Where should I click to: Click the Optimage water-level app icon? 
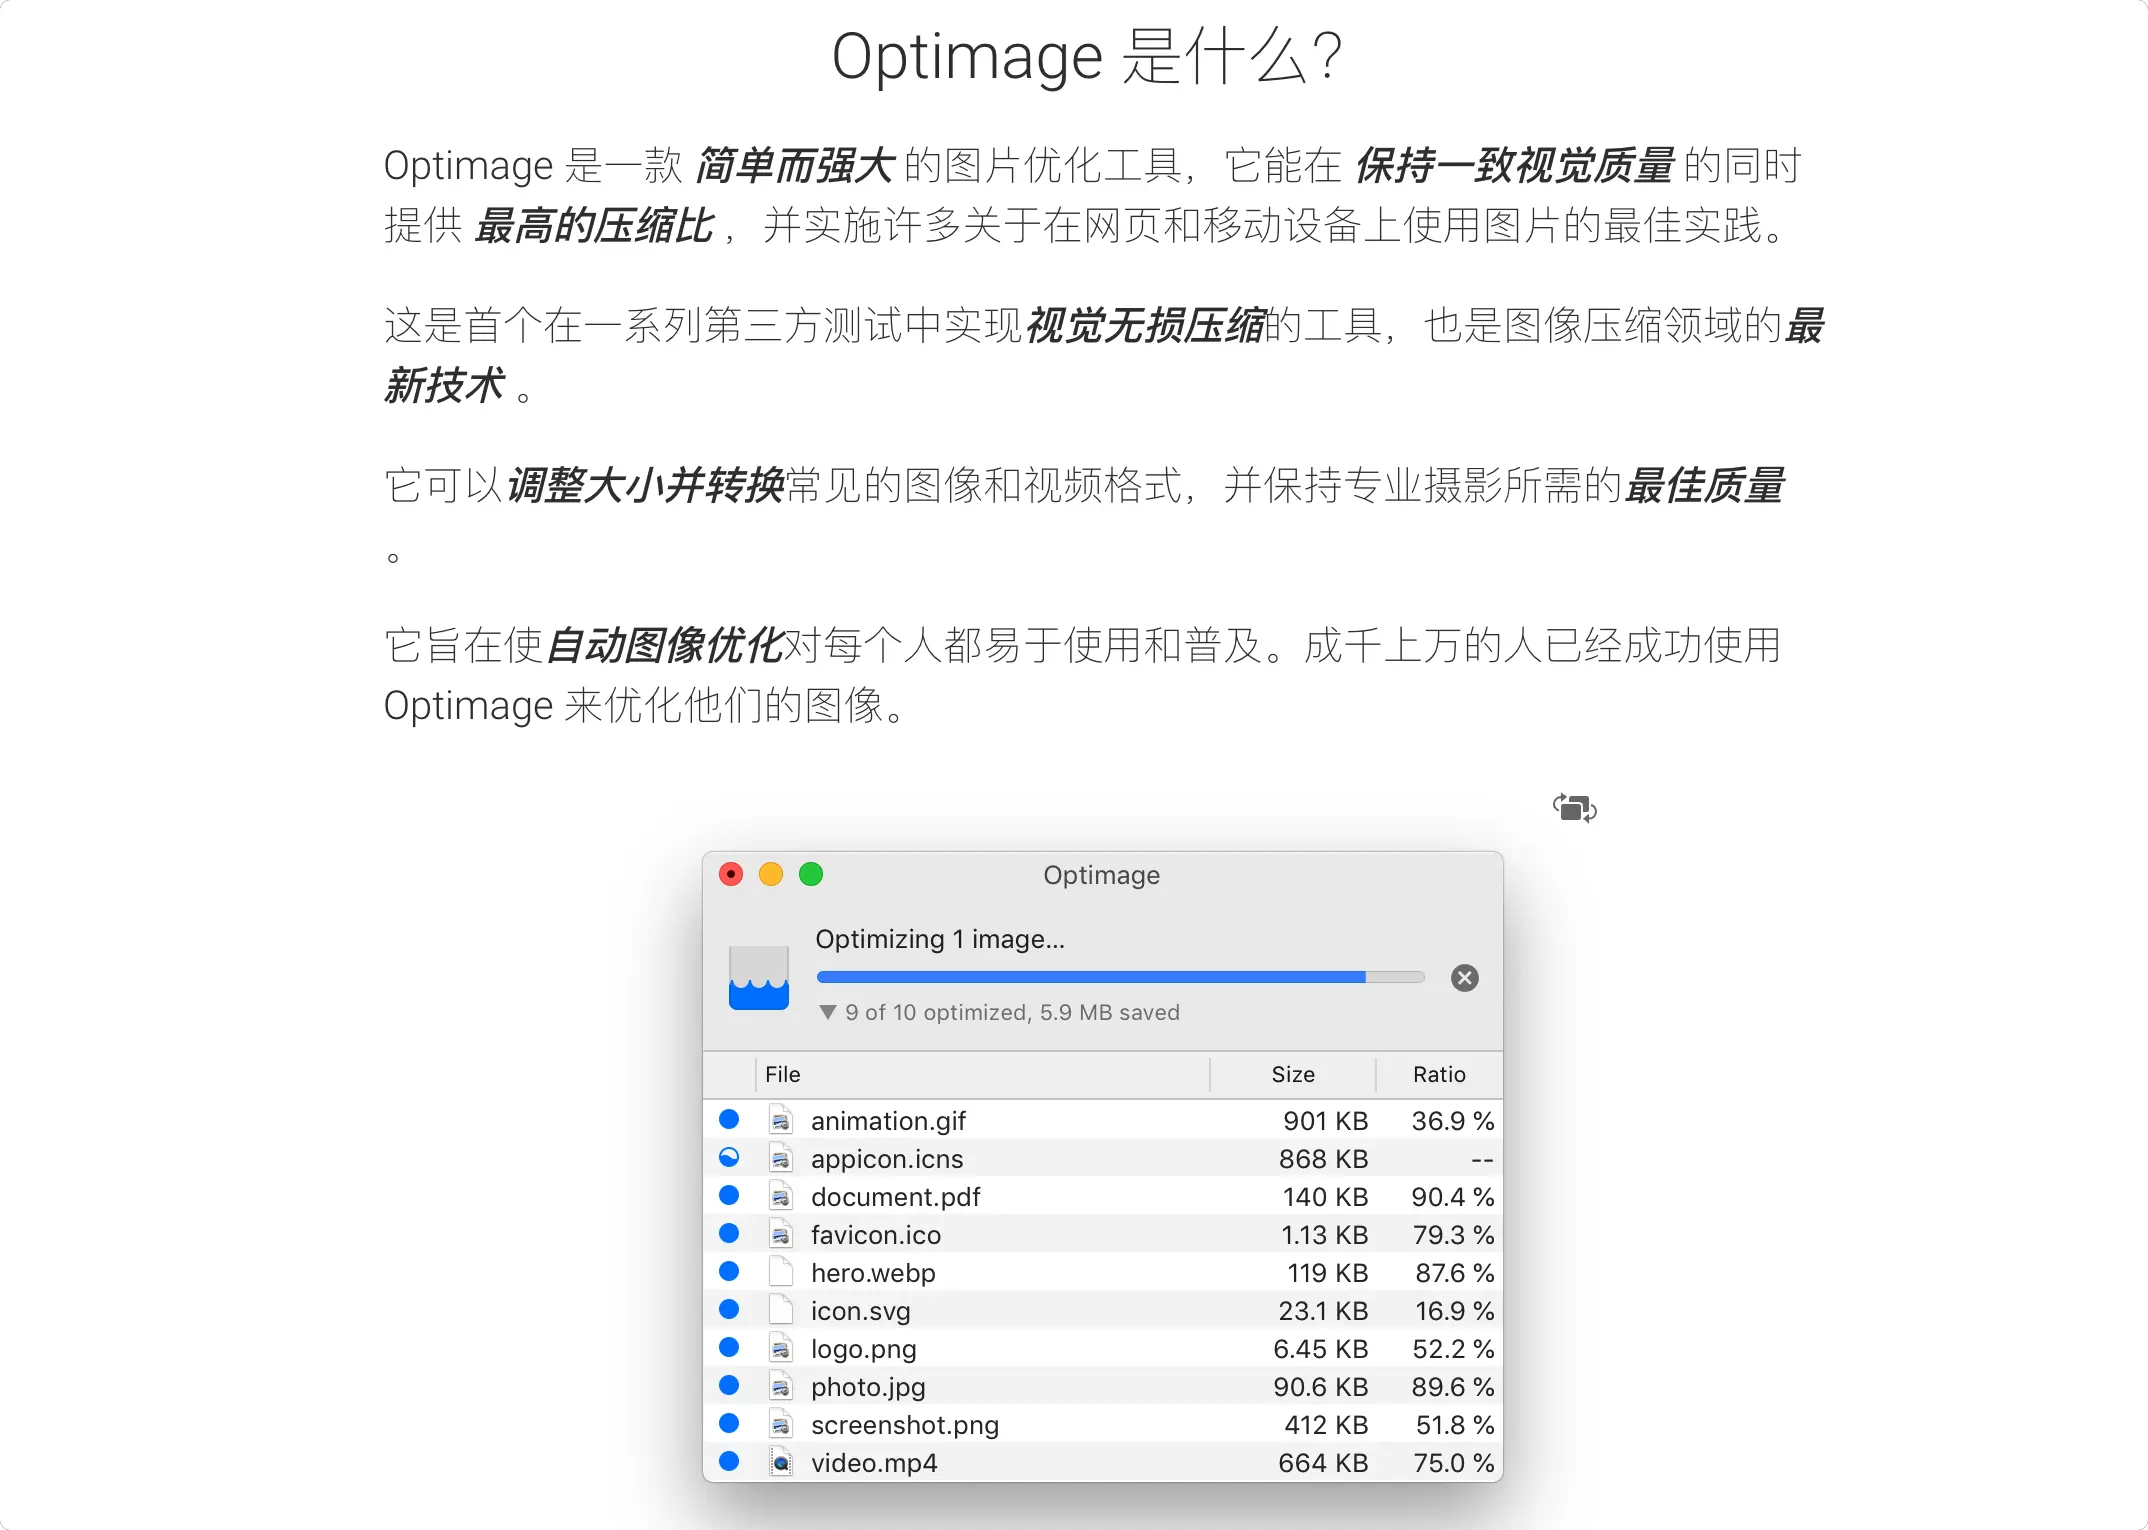[759, 978]
